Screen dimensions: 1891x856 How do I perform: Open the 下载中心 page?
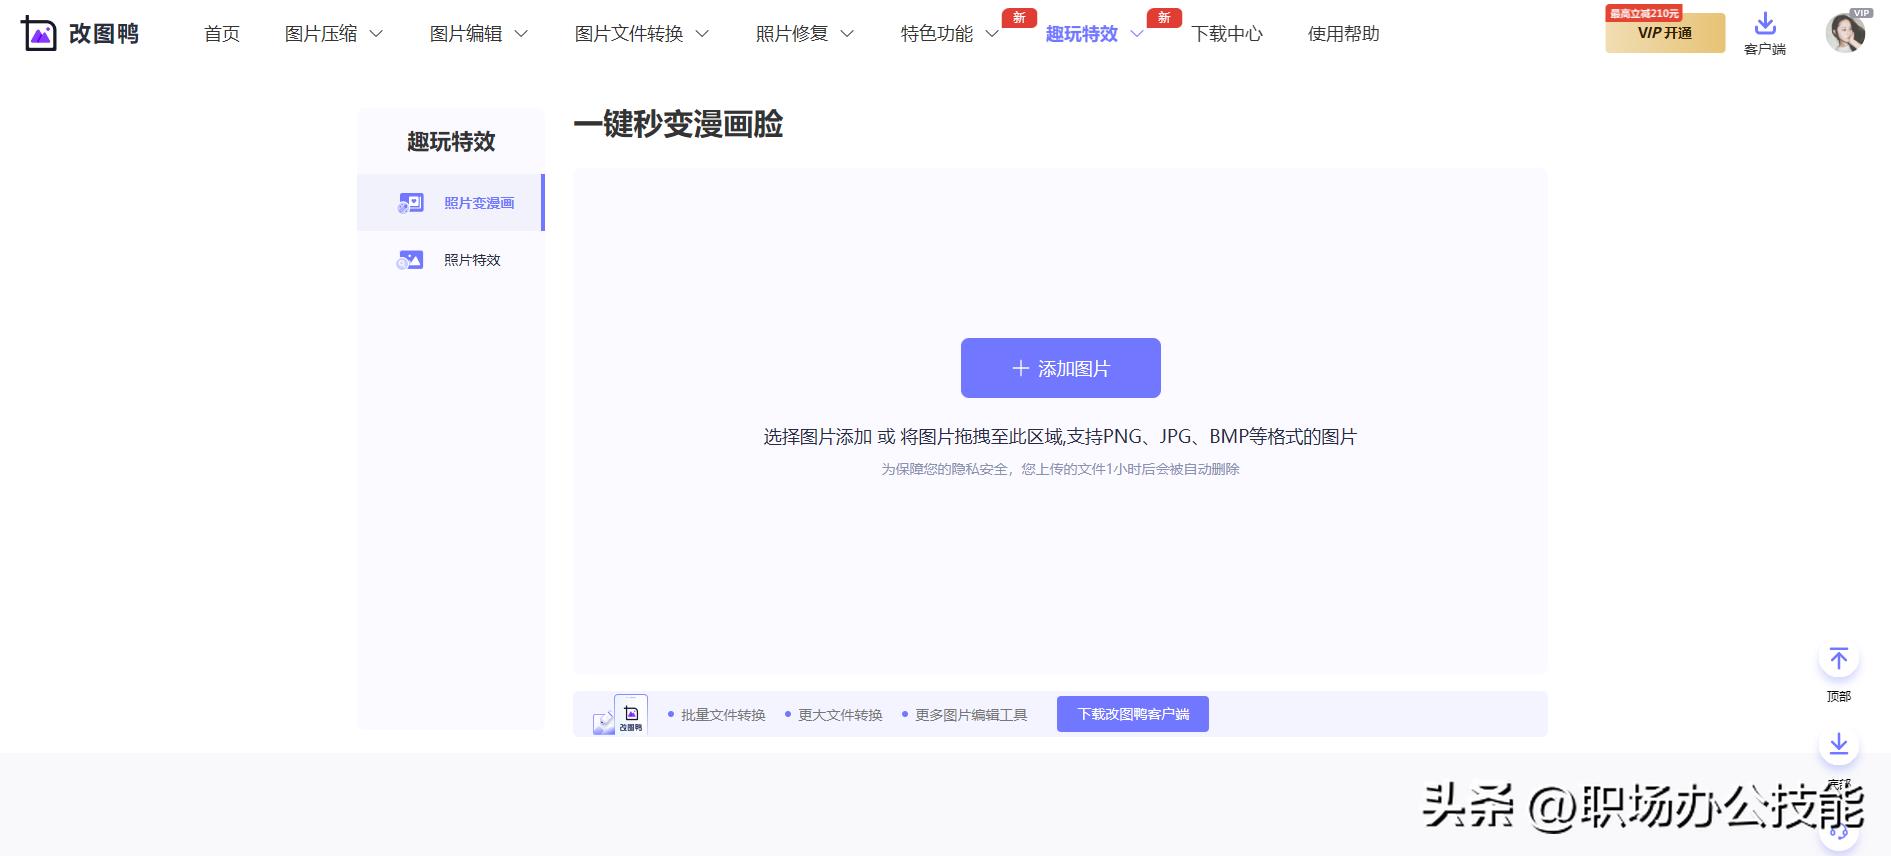[x=1227, y=34]
